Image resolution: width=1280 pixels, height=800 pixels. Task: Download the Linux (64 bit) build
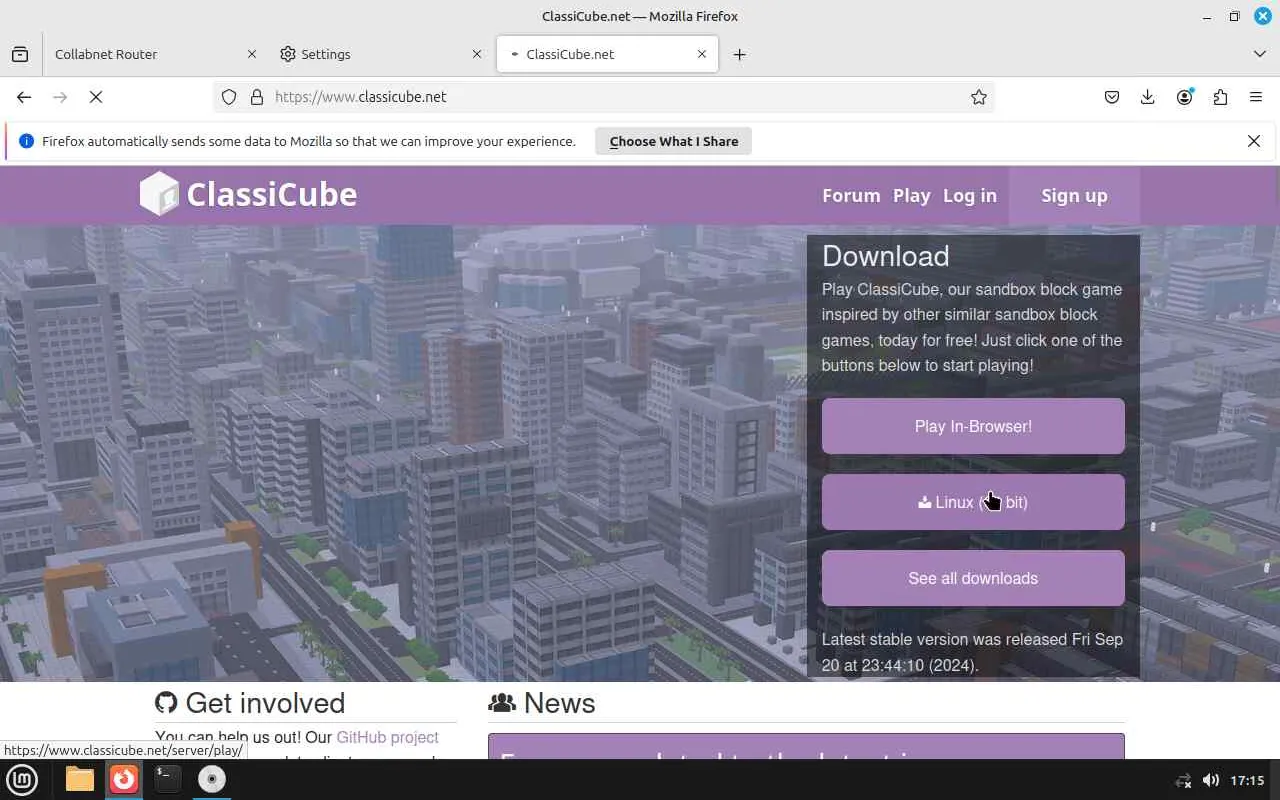click(973, 502)
